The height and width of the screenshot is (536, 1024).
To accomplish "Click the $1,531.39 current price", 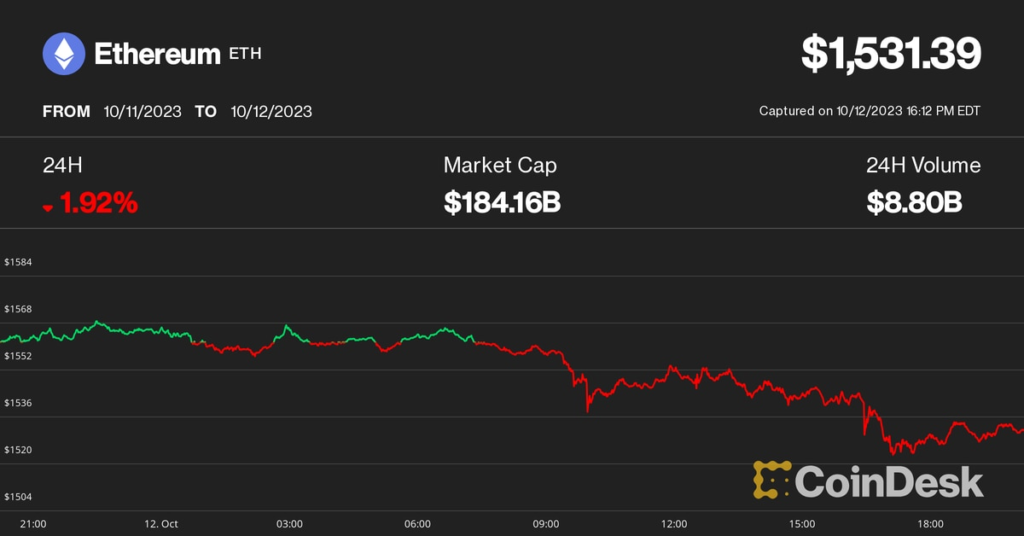I will click(x=890, y=54).
